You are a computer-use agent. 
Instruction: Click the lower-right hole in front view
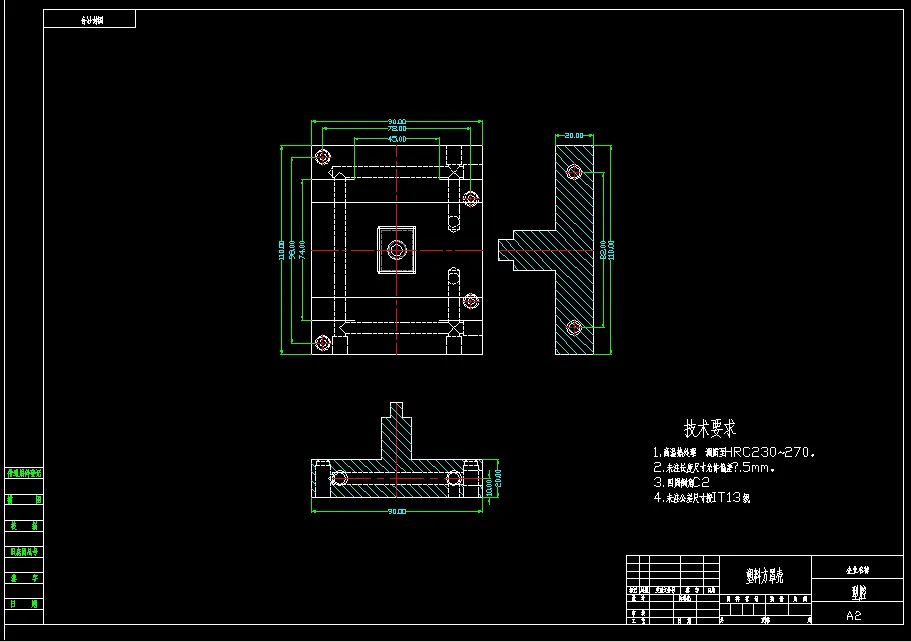click(471, 301)
